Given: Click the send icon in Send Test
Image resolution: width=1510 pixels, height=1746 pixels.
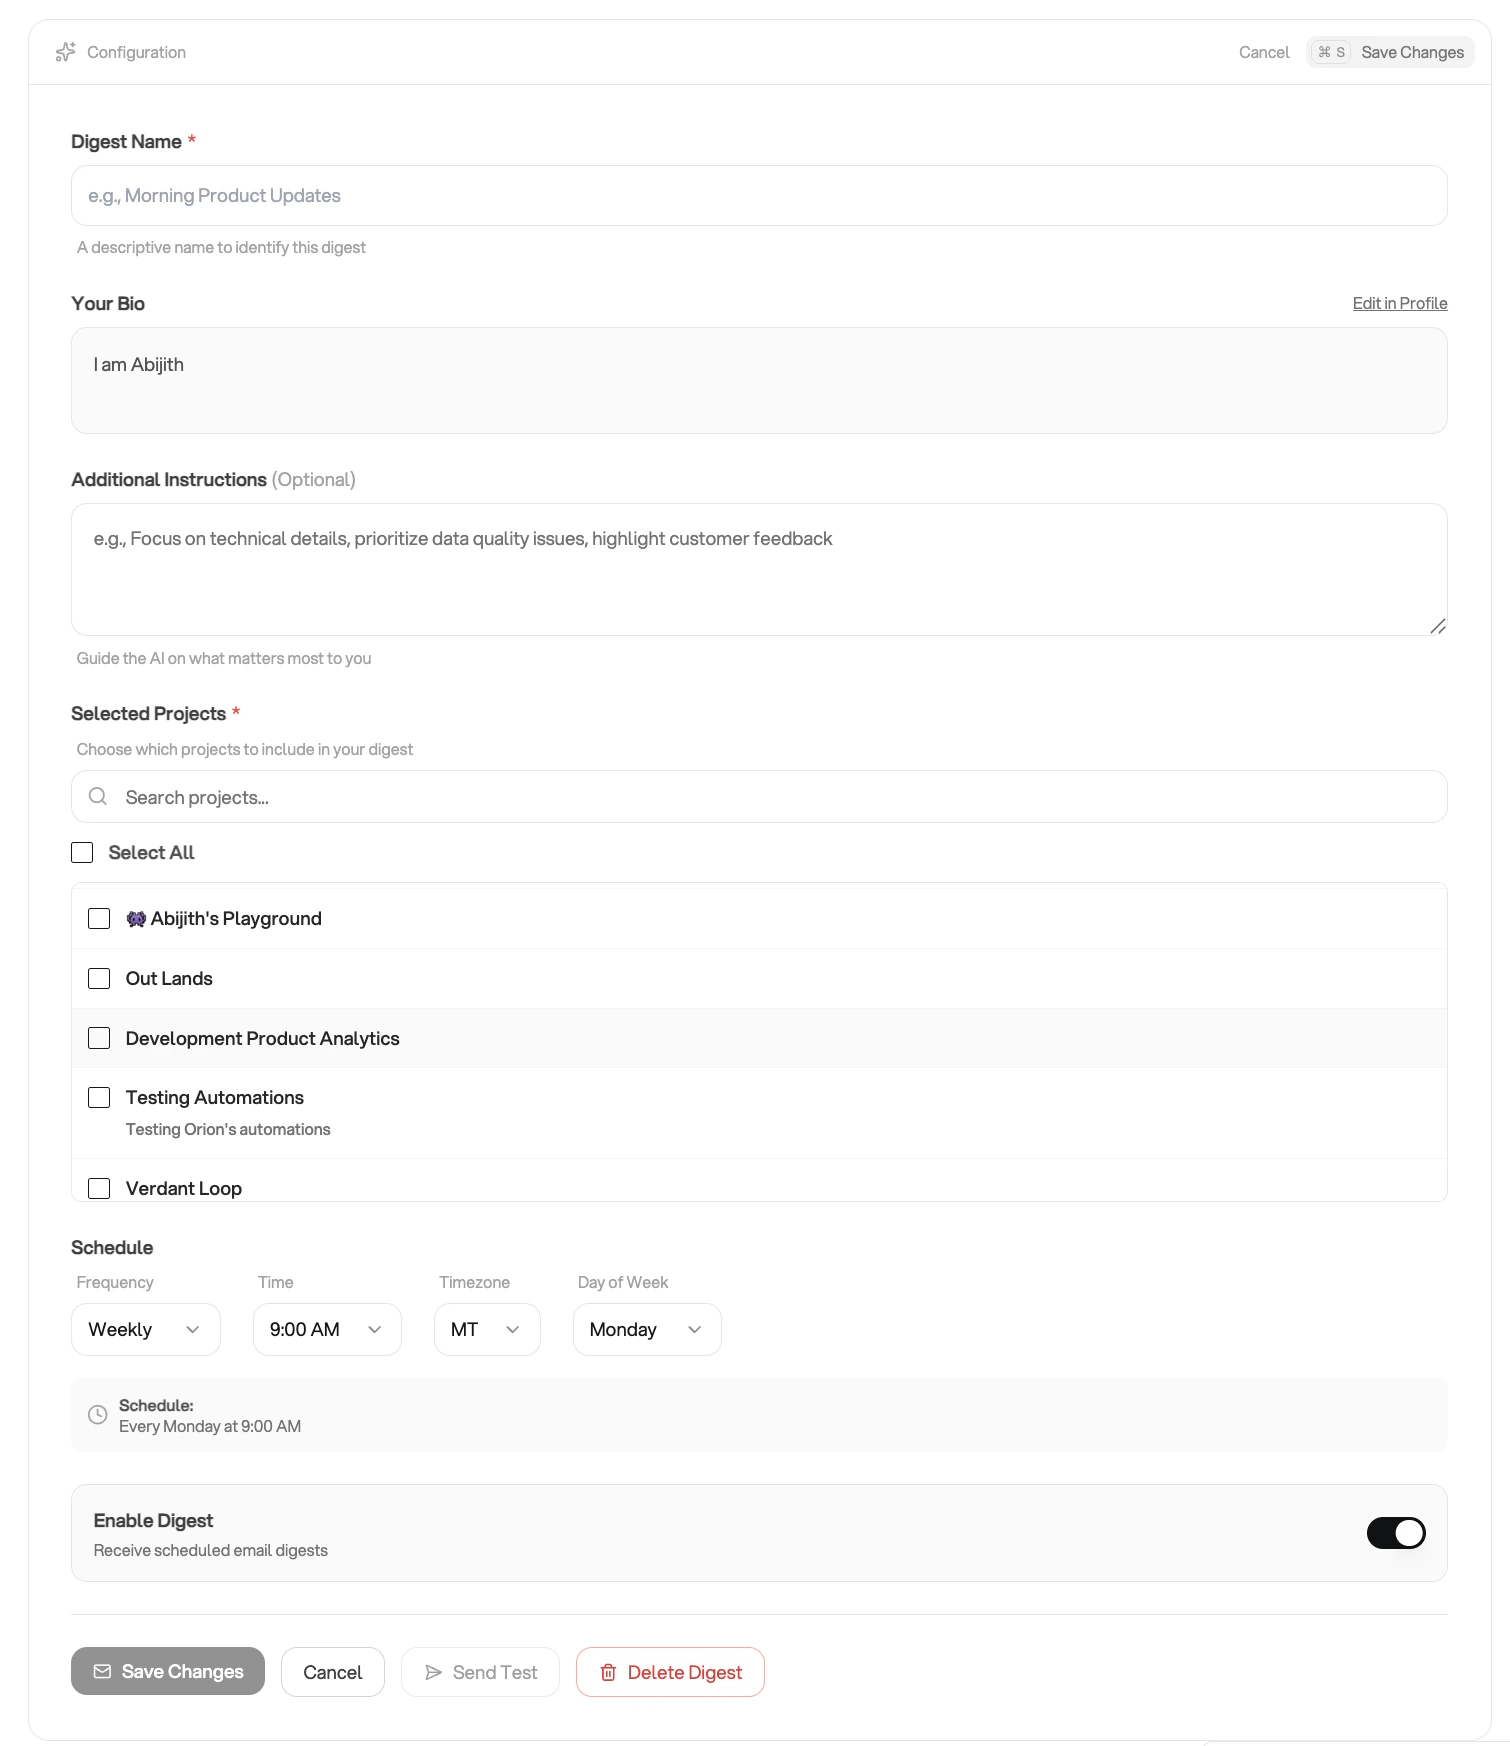Looking at the screenshot, I should point(434,1671).
